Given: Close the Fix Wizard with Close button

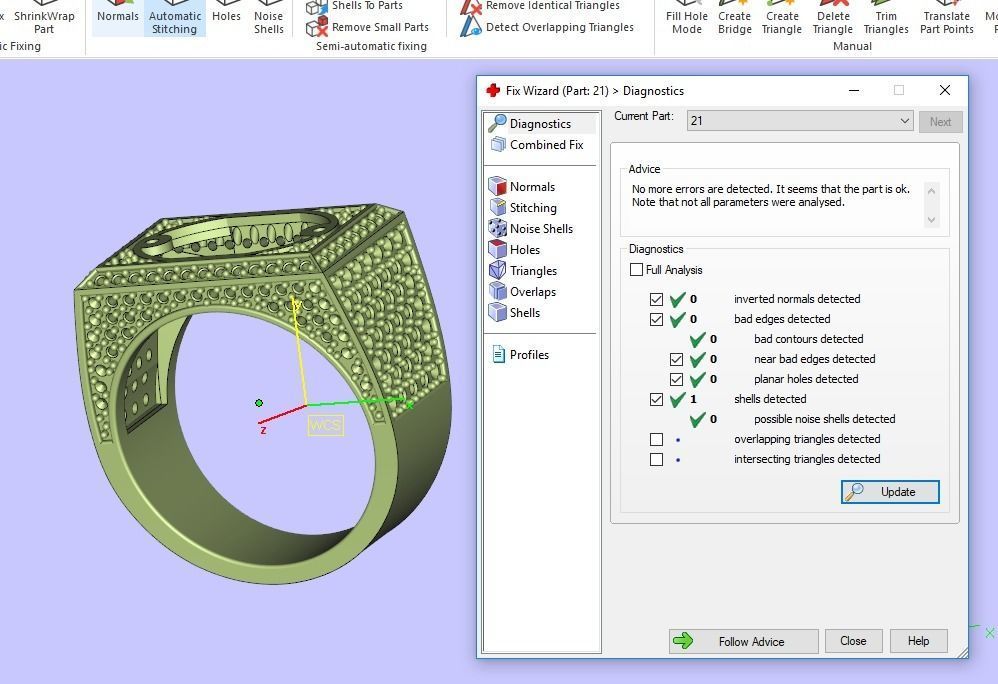Looking at the screenshot, I should click(x=853, y=641).
